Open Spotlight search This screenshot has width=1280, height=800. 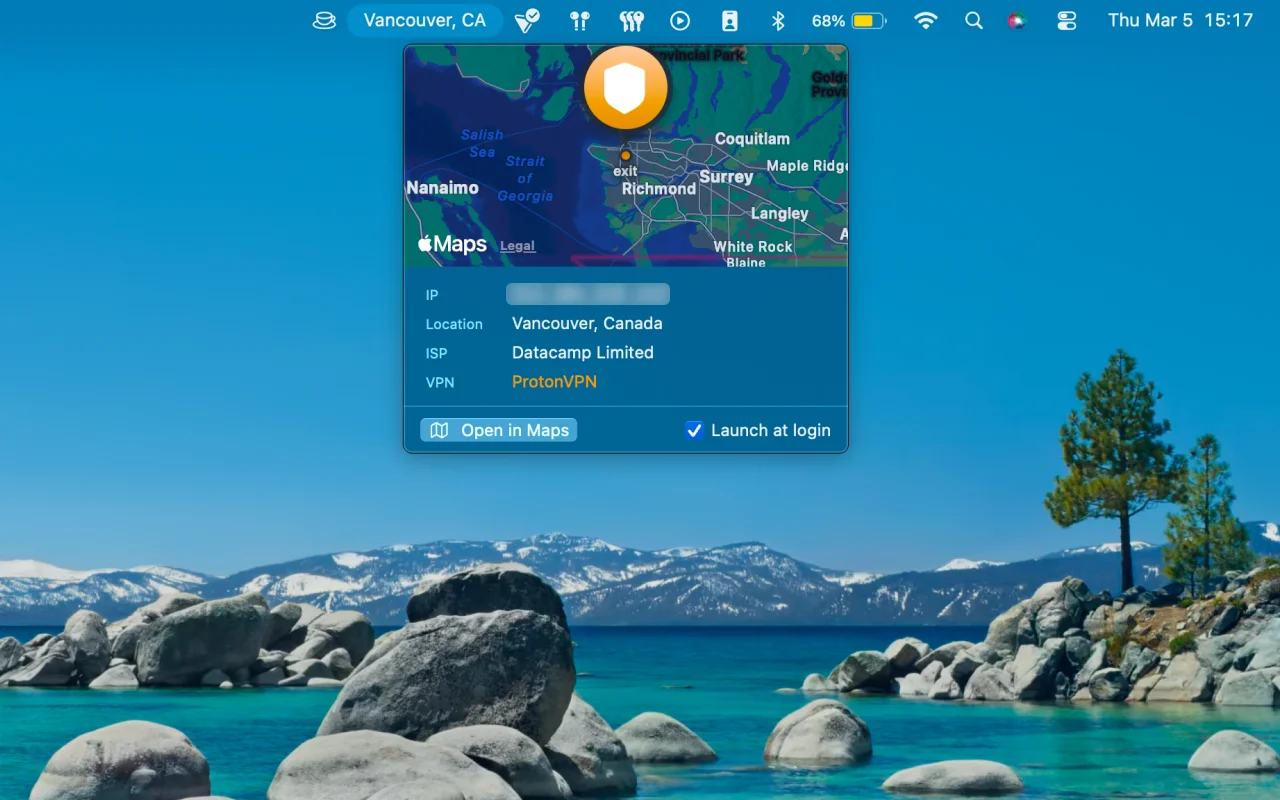(x=973, y=20)
